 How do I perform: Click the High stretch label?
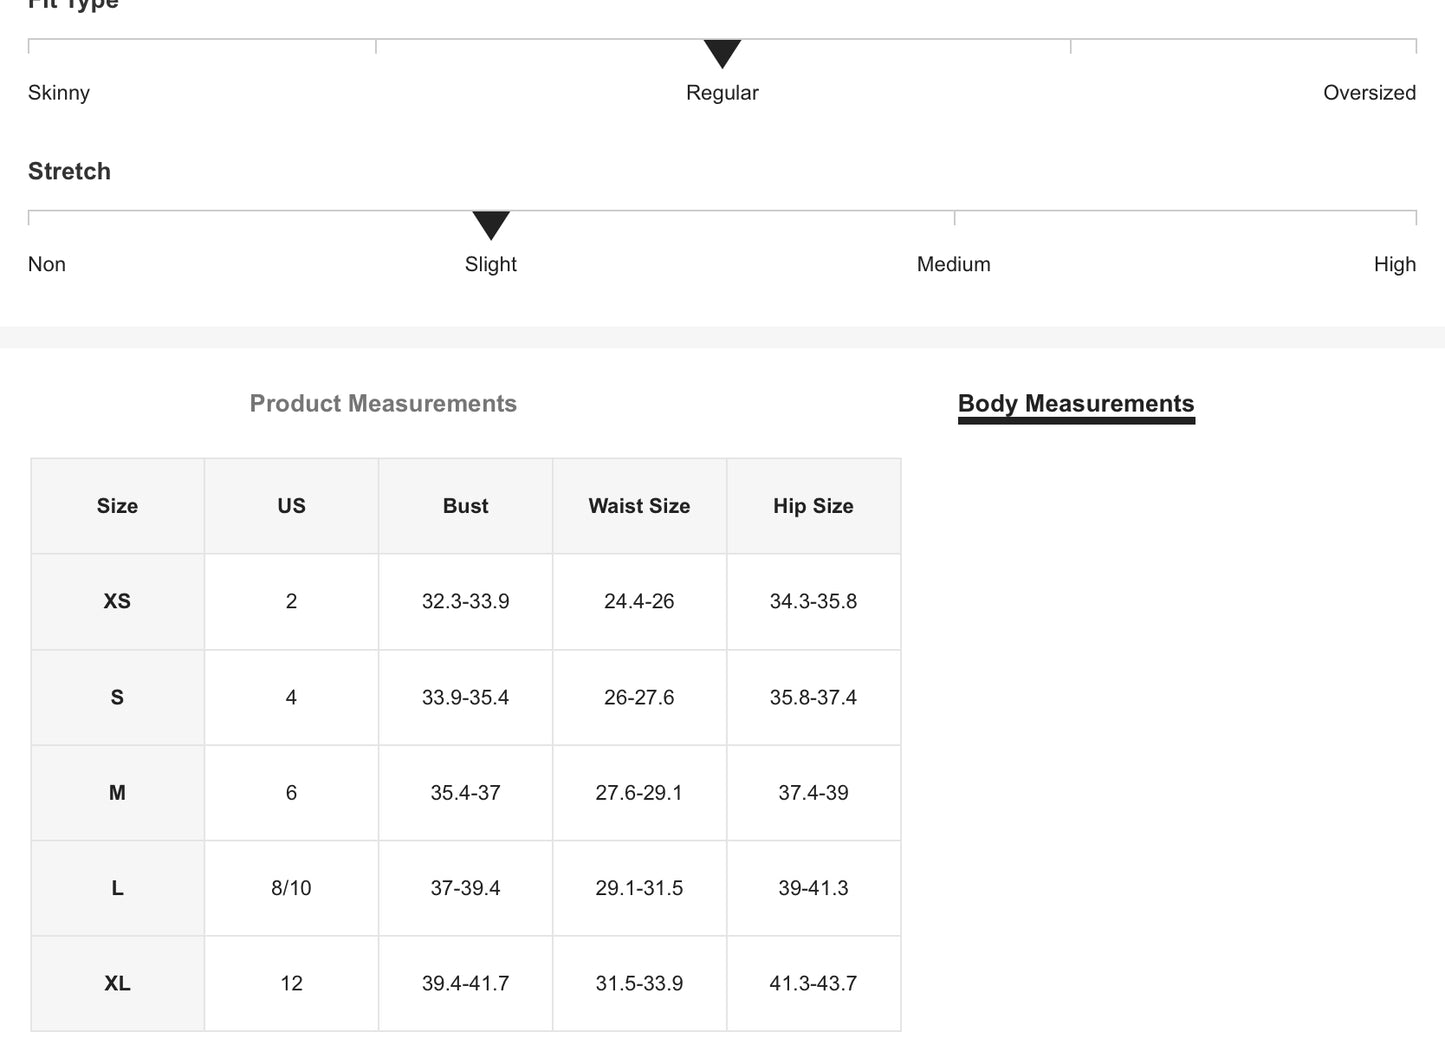1394,265
